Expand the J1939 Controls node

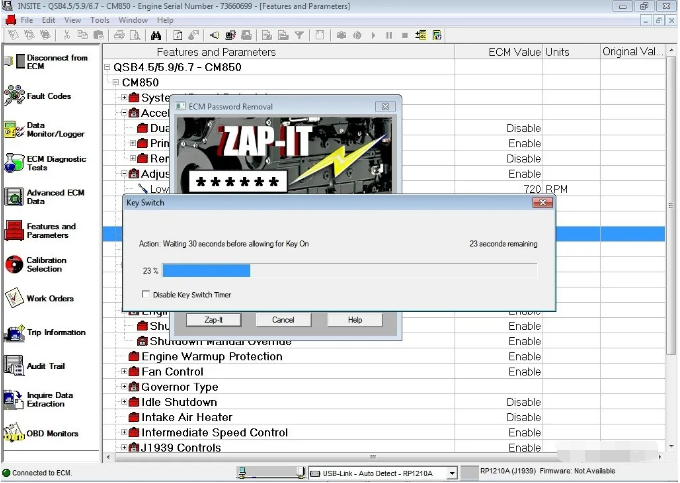124,447
